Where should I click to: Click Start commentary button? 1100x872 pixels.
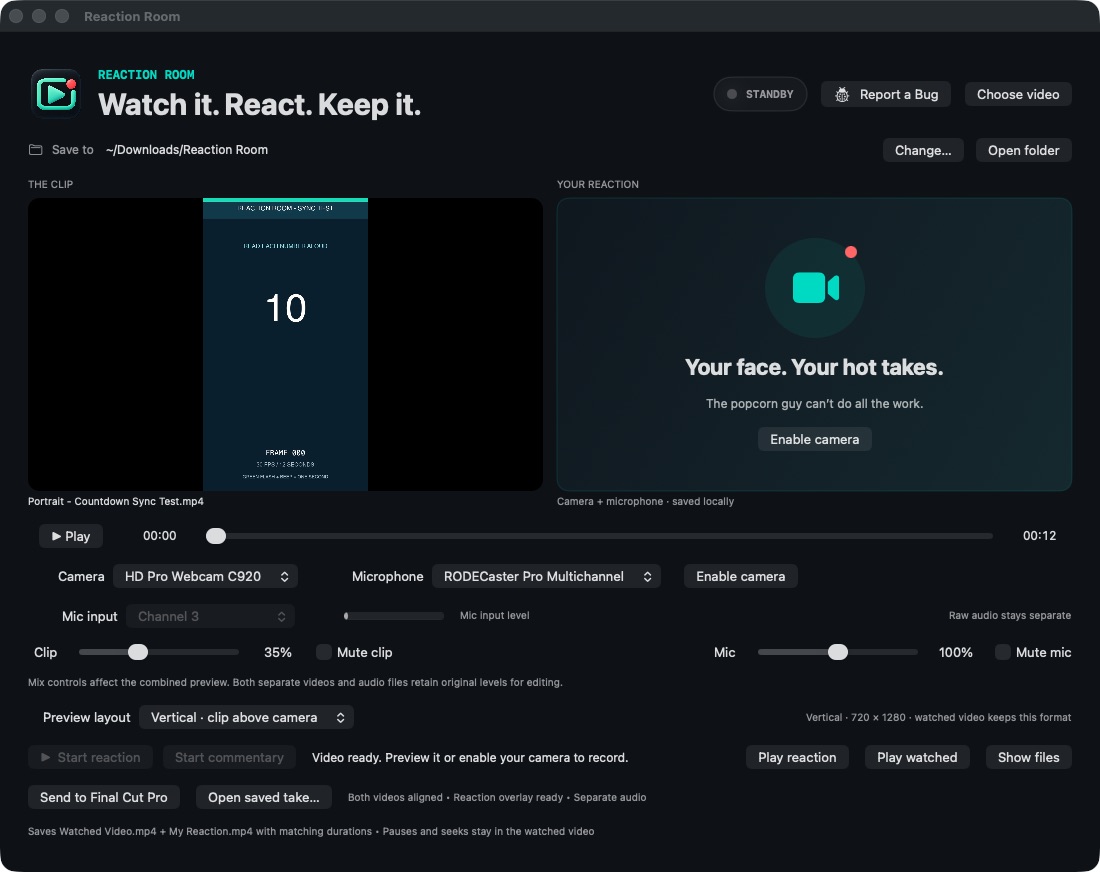[229, 757]
